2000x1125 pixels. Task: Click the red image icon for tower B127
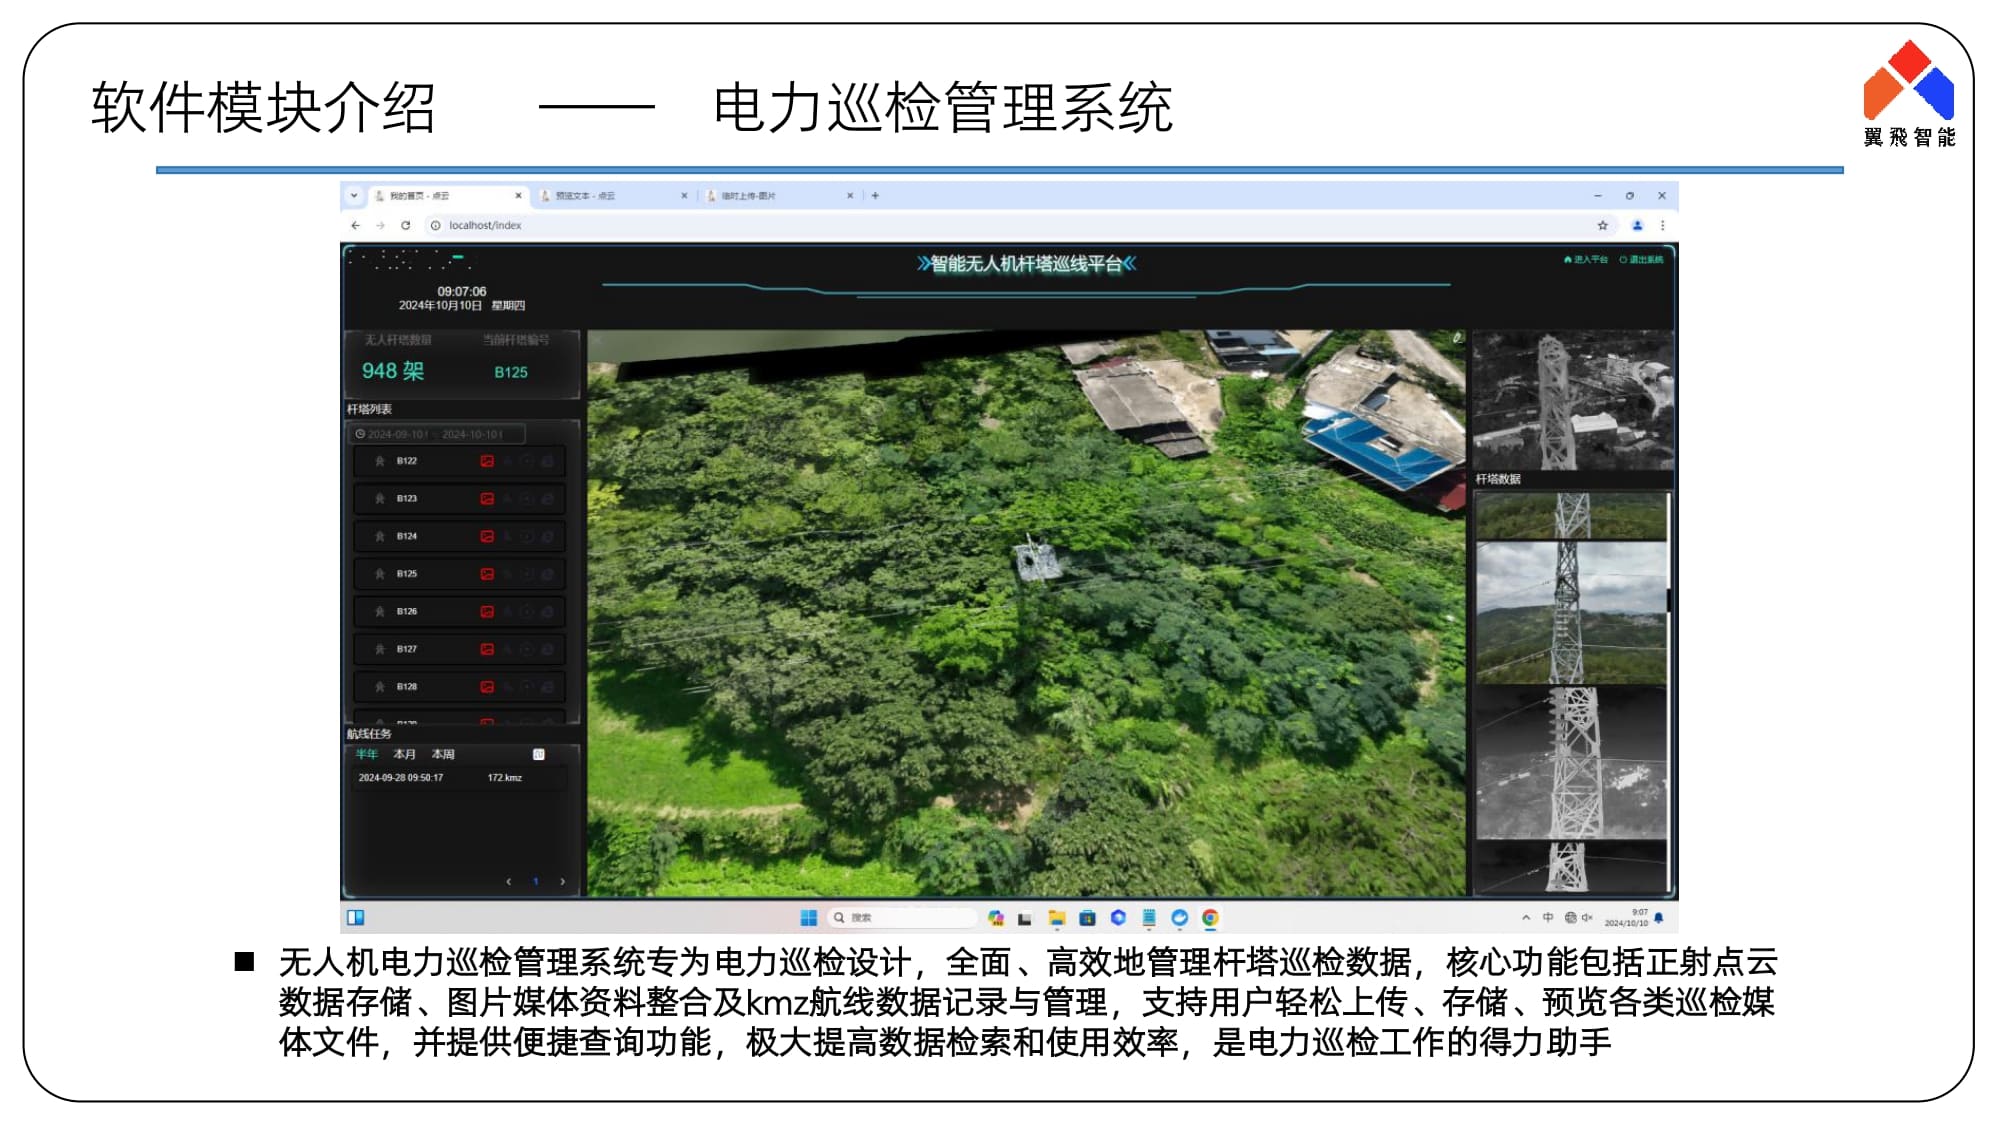coord(487,649)
